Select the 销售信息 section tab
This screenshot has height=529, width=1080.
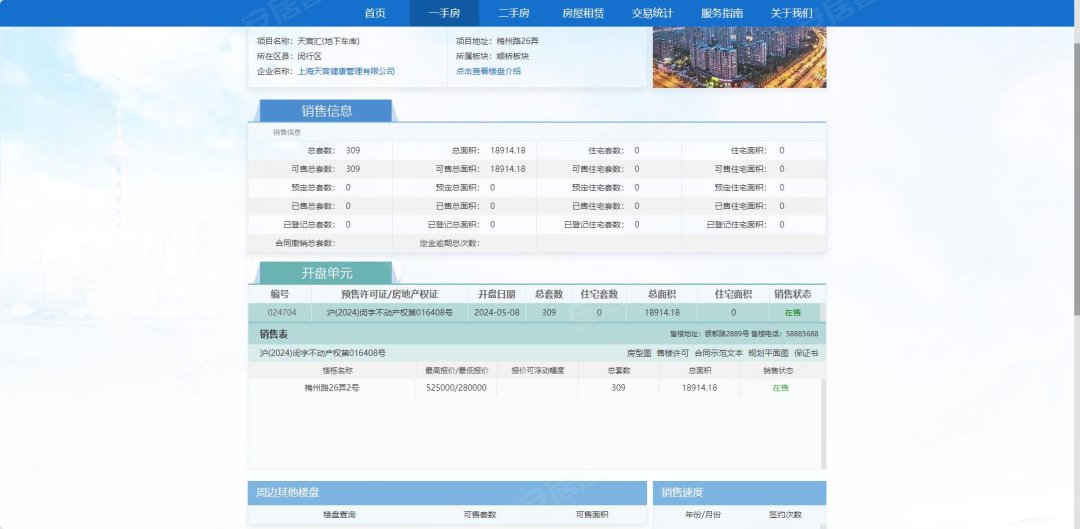[327, 111]
